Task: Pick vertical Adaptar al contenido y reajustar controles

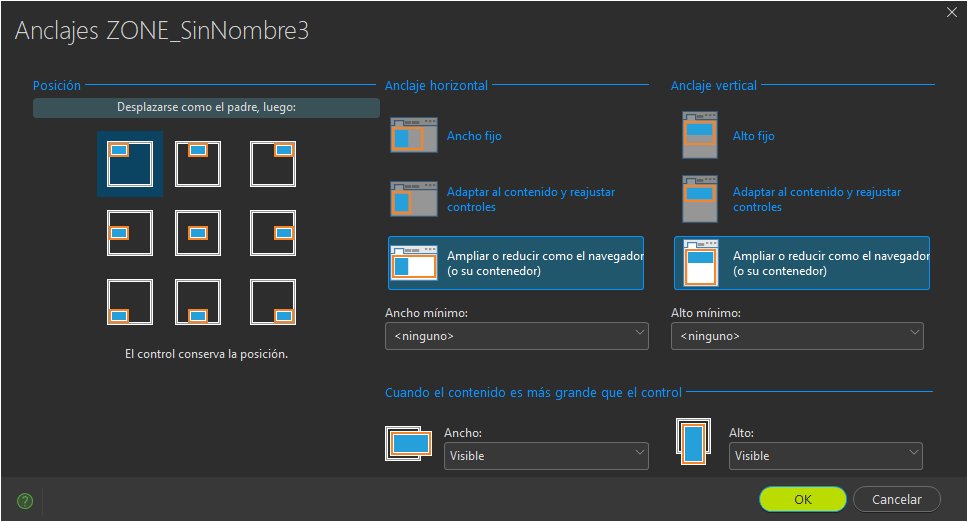Action: pos(817,199)
